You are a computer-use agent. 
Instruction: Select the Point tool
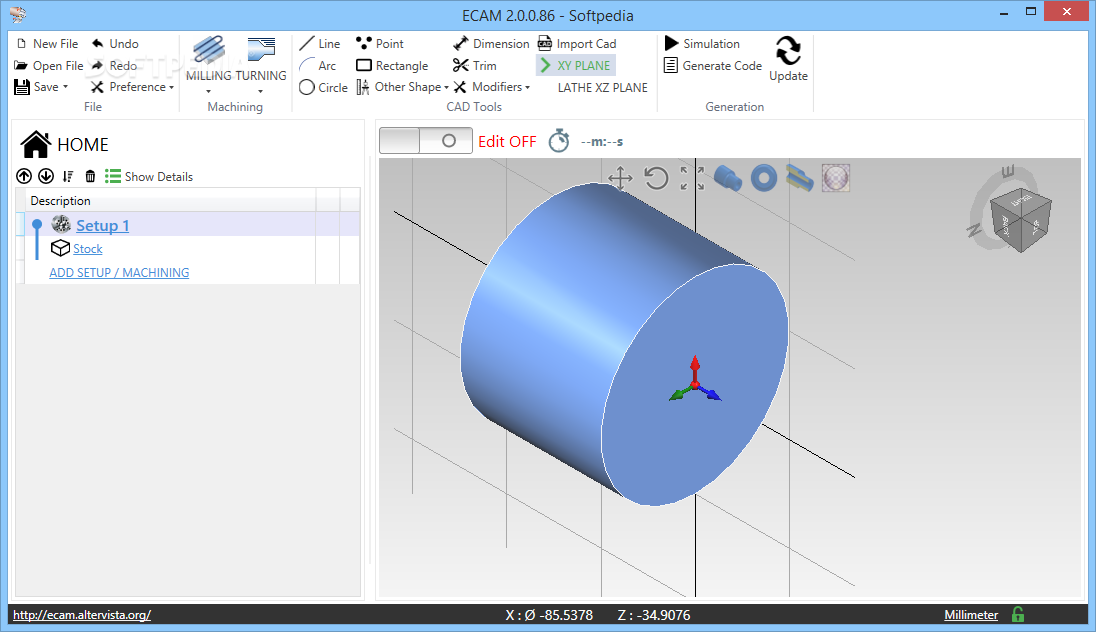point(380,43)
